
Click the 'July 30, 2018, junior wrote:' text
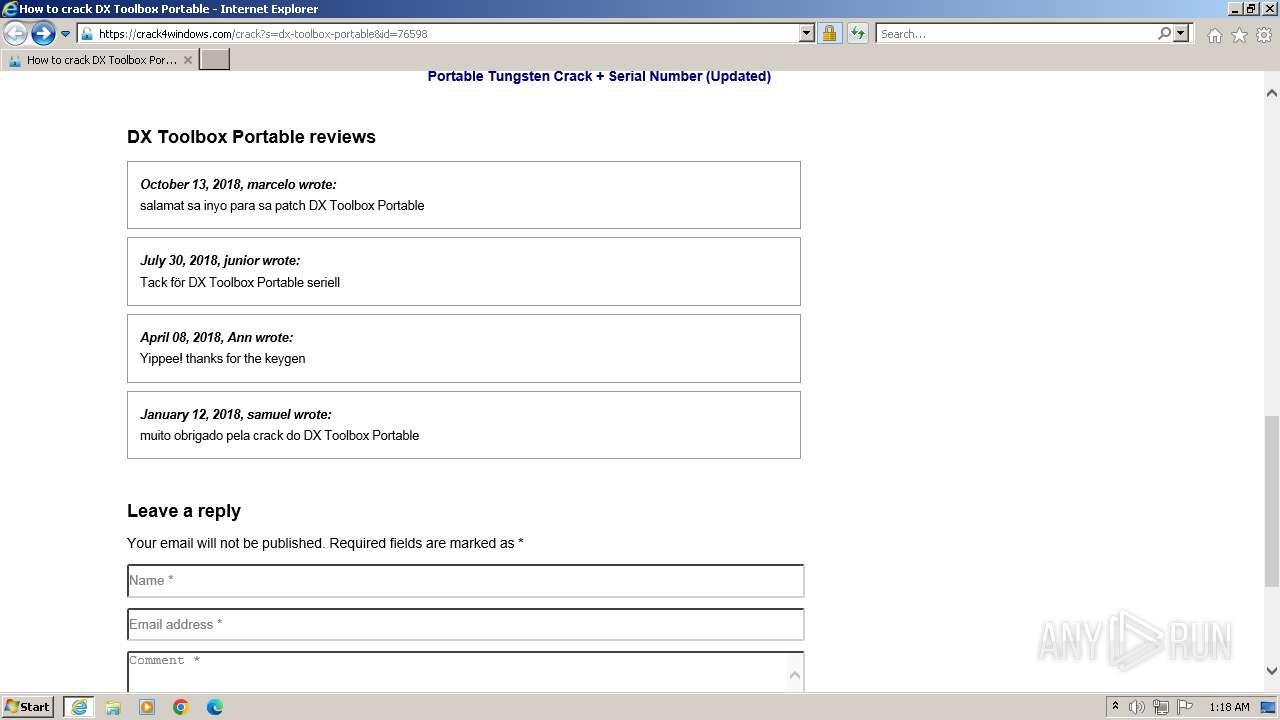tap(220, 260)
